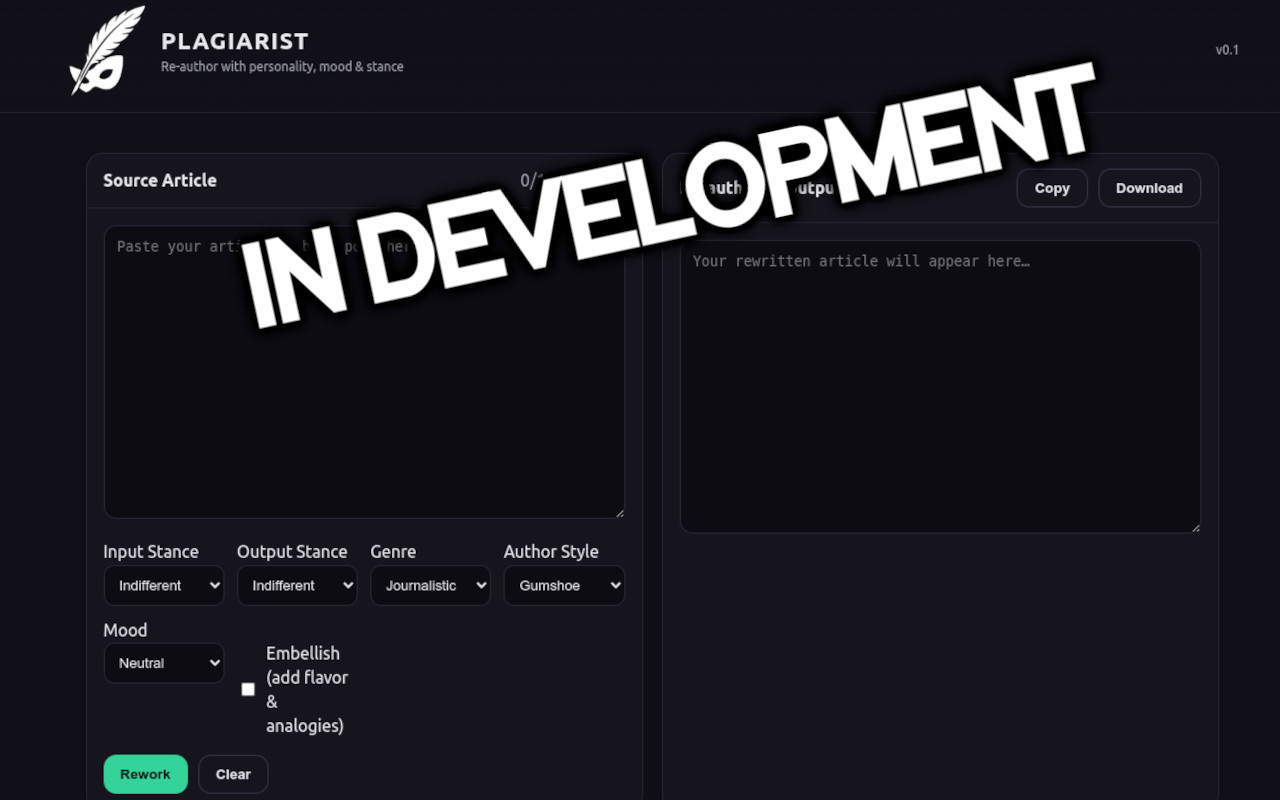Open the Author Style dropdown showing Gumshoe
The image size is (1280, 800).
click(564, 586)
